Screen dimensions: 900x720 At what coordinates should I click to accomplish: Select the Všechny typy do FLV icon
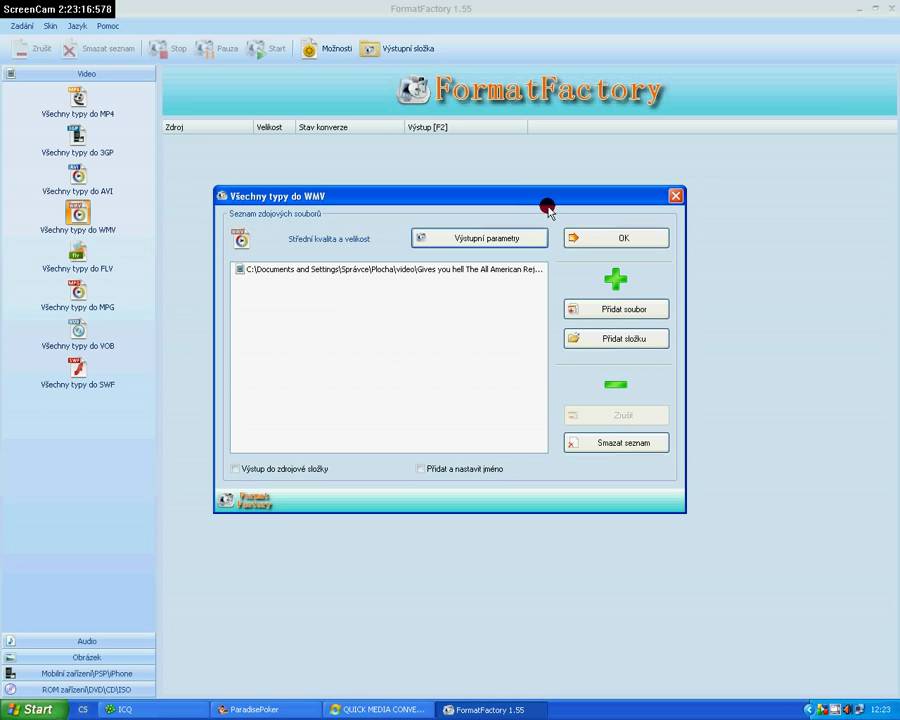77,251
